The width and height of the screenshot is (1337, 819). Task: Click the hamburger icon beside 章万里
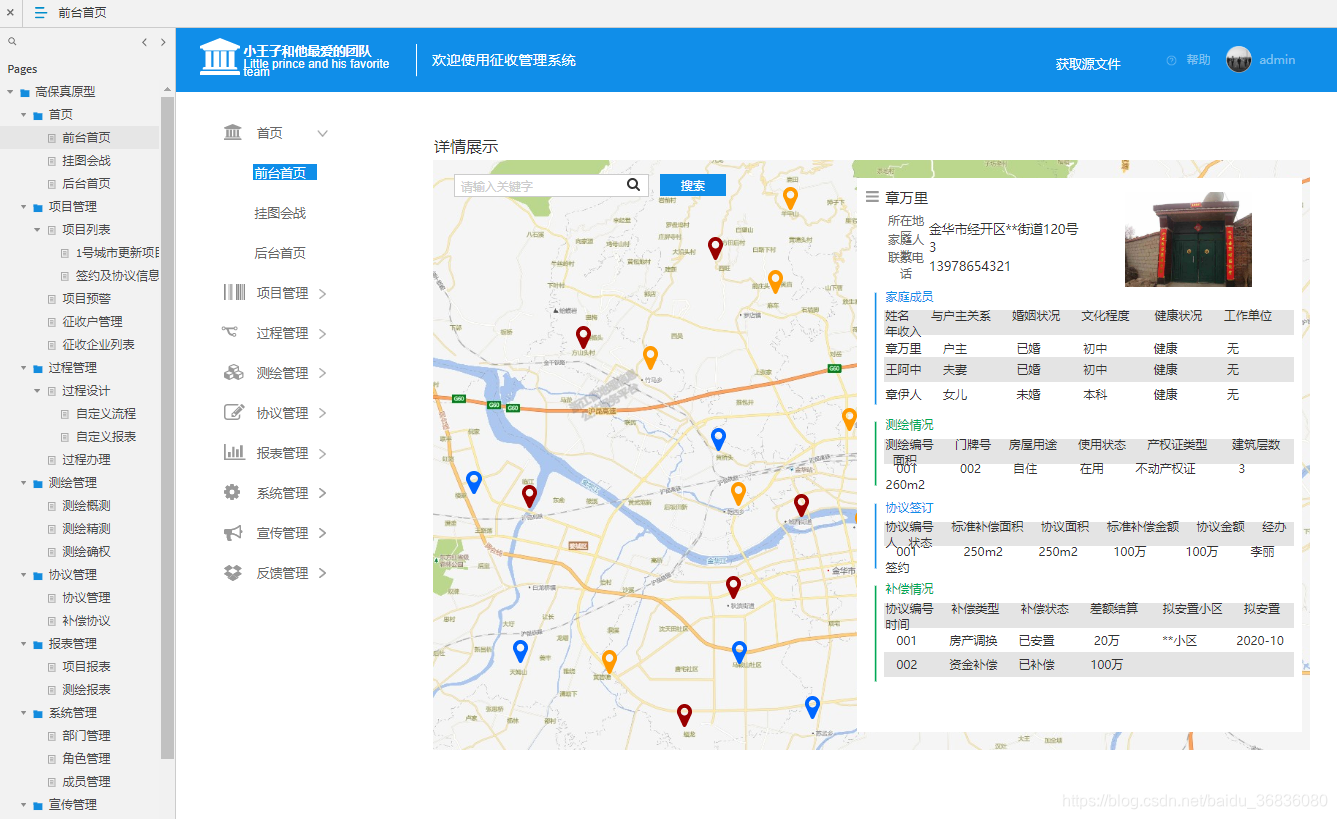point(872,197)
